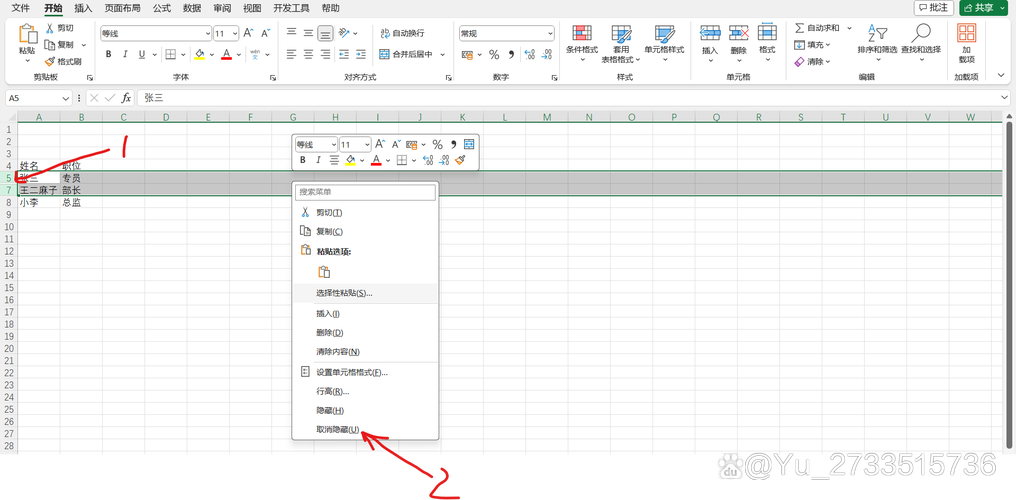Open the Name Box dropdown arrow
The image size is (1016, 500).
[x=66, y=98]
